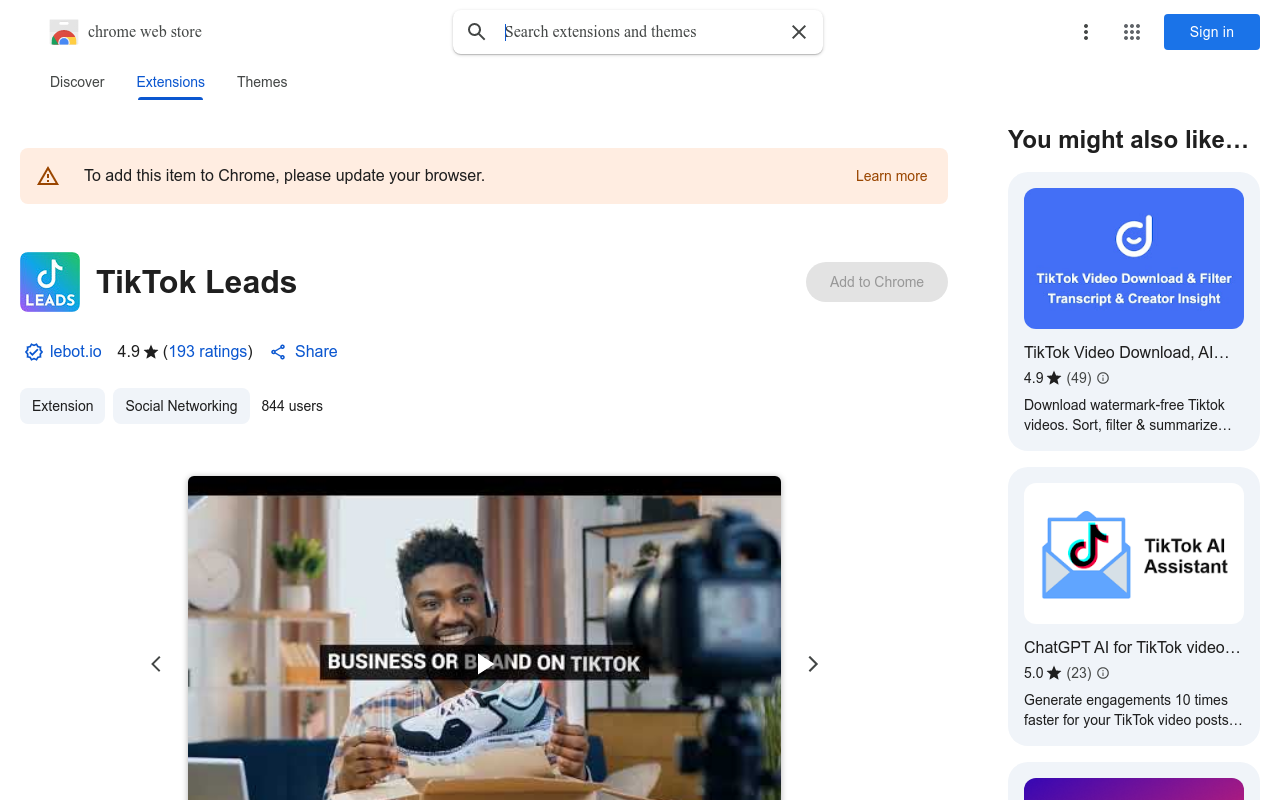
Task: Go to previous screenshot with left chevron
Action: click(156, 664)
